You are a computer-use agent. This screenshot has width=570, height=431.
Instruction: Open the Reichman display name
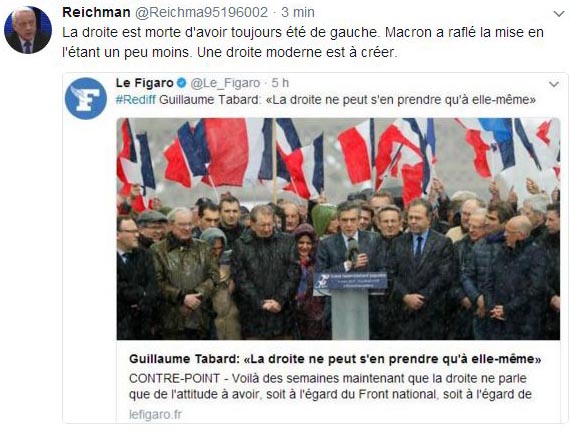pyautogui.click(x=96, y=12)
